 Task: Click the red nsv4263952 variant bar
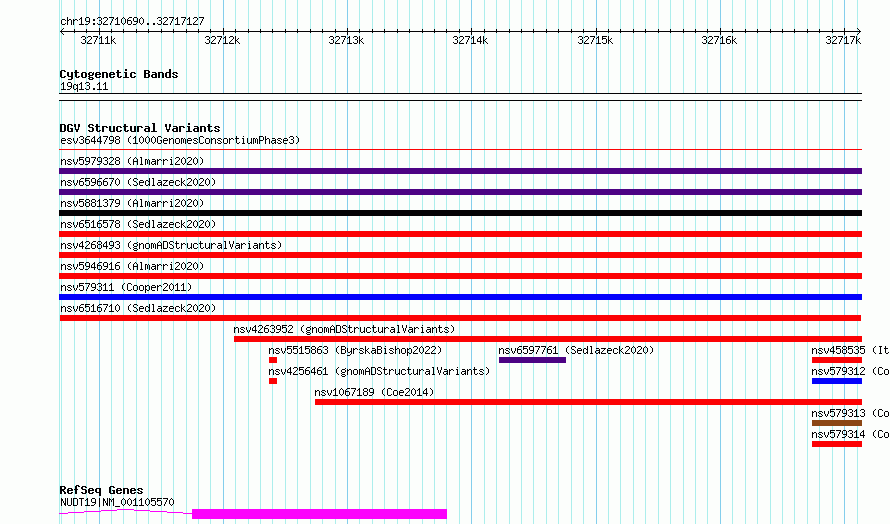coord(548,339)
